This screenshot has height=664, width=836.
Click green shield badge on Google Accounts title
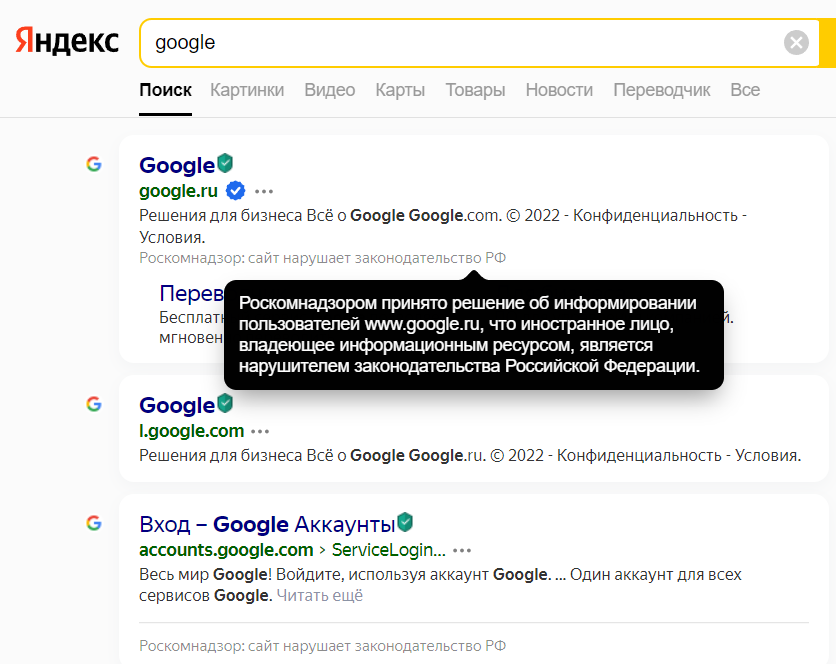click(405, 522)
